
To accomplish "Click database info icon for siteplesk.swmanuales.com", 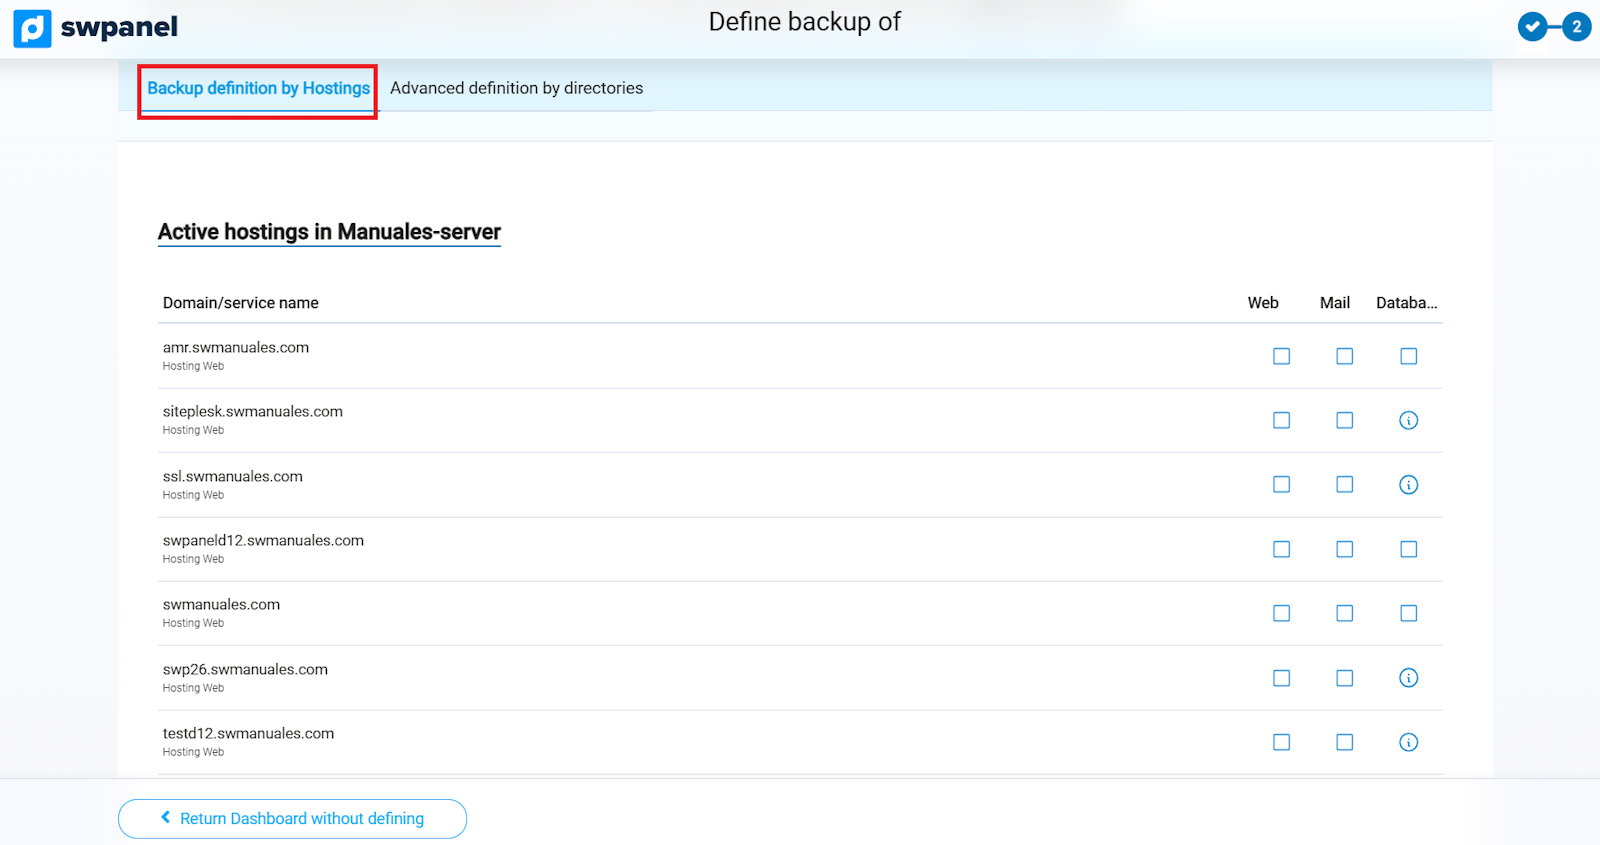I will [x=1408, y=420].
